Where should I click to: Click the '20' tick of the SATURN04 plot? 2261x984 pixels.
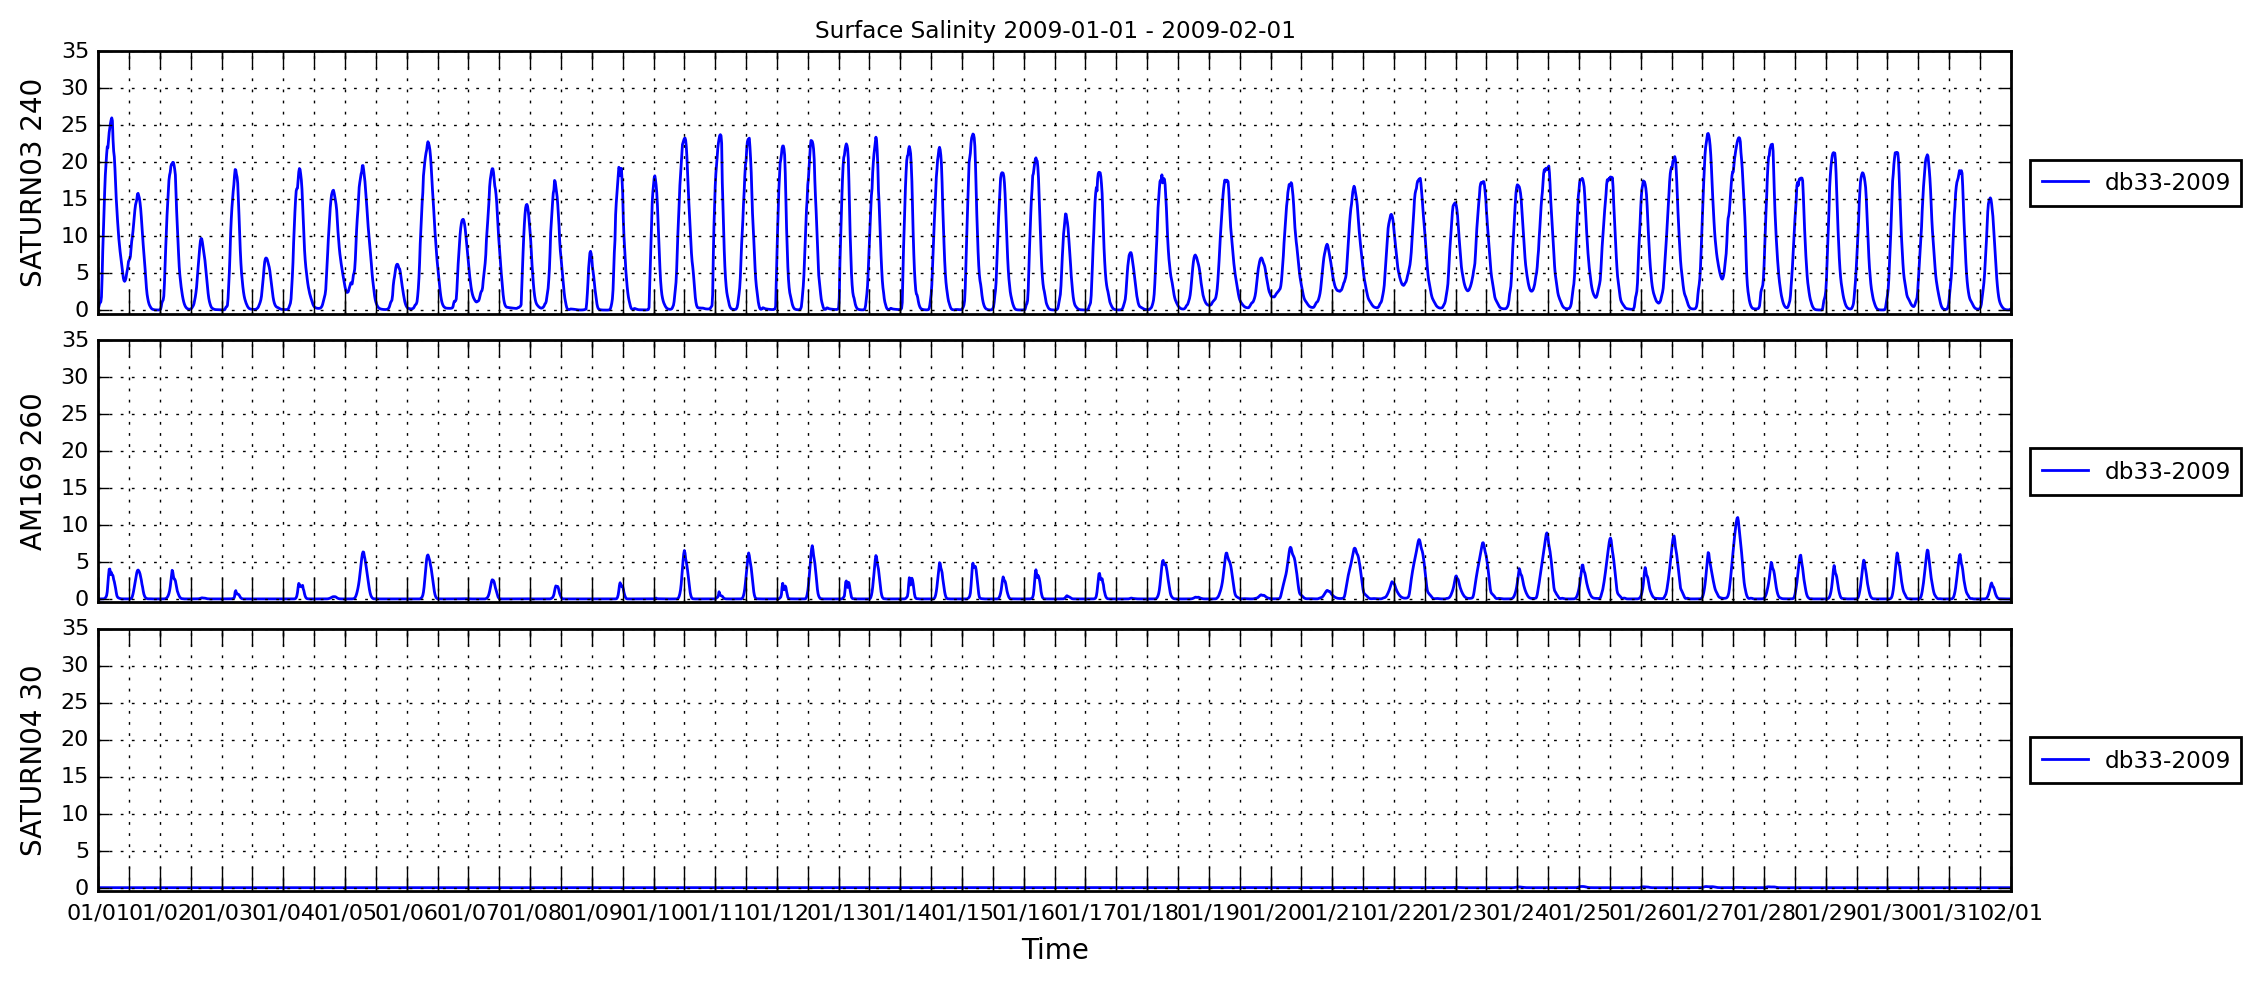click(77, 740)
